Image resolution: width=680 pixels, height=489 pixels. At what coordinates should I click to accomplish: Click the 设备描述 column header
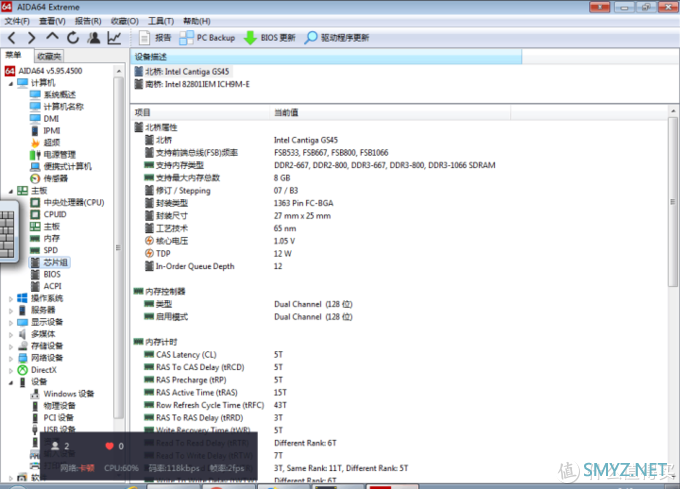pyautogui.click(x=326, y=57)
